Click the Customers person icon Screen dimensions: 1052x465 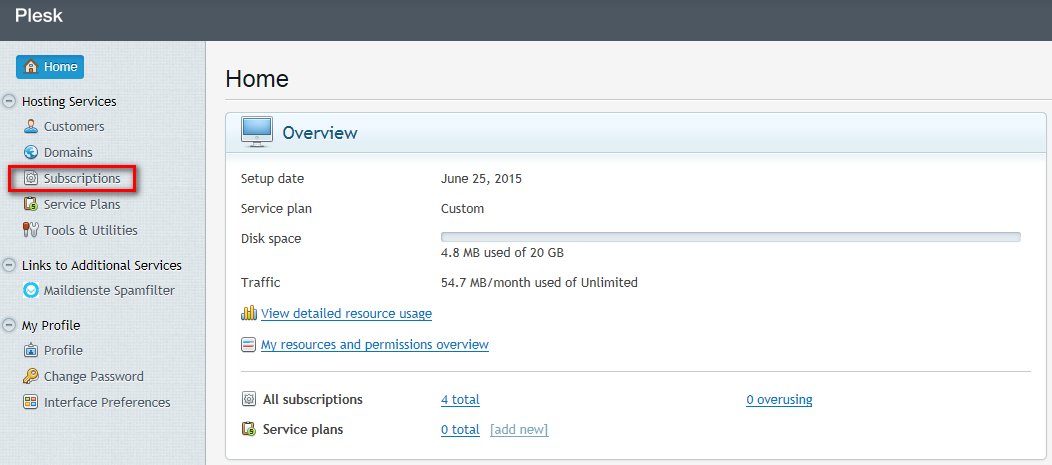[31, 127]
